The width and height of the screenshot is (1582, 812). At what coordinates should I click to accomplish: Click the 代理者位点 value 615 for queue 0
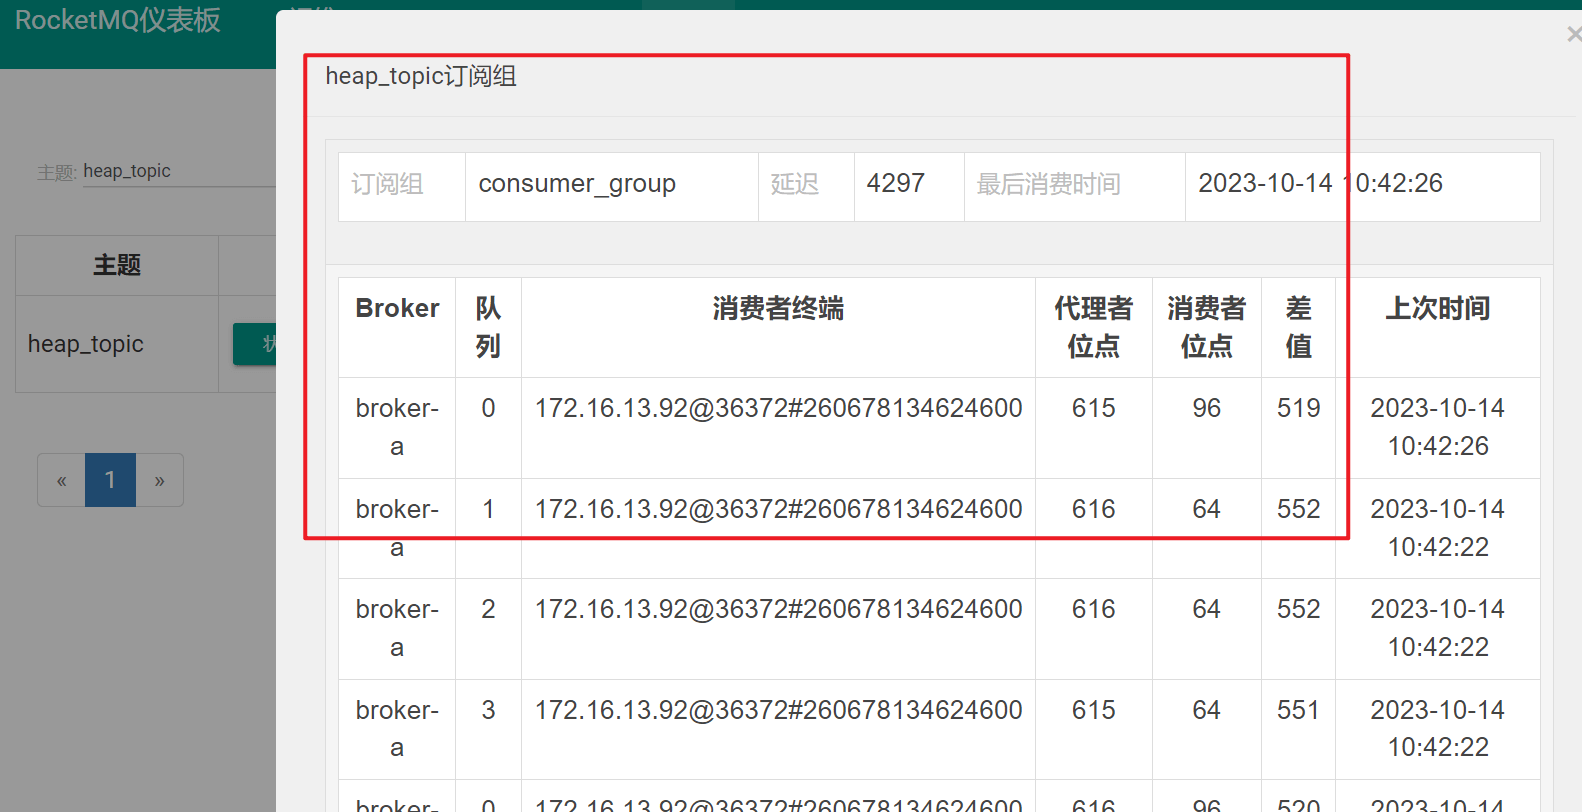[x=1093, y=409]
